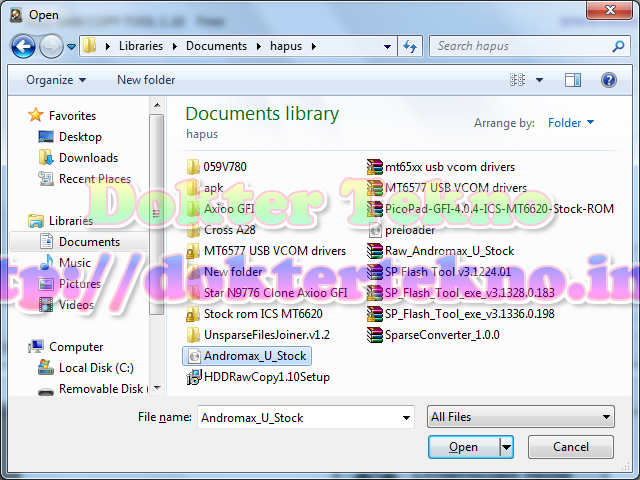Open Desktop in the navigation pane
Screen dimensions: 640x480
pos(70,137)
